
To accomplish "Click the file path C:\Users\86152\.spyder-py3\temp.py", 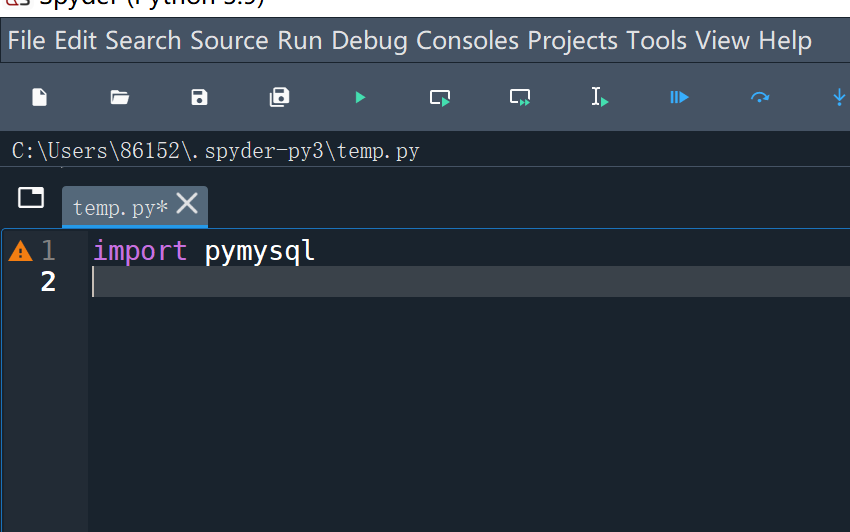I will [x=215, y=151].
